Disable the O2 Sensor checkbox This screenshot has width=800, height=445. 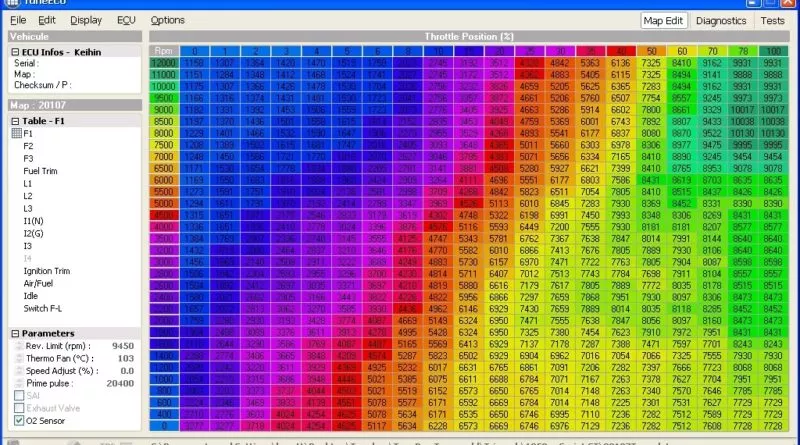16,421
